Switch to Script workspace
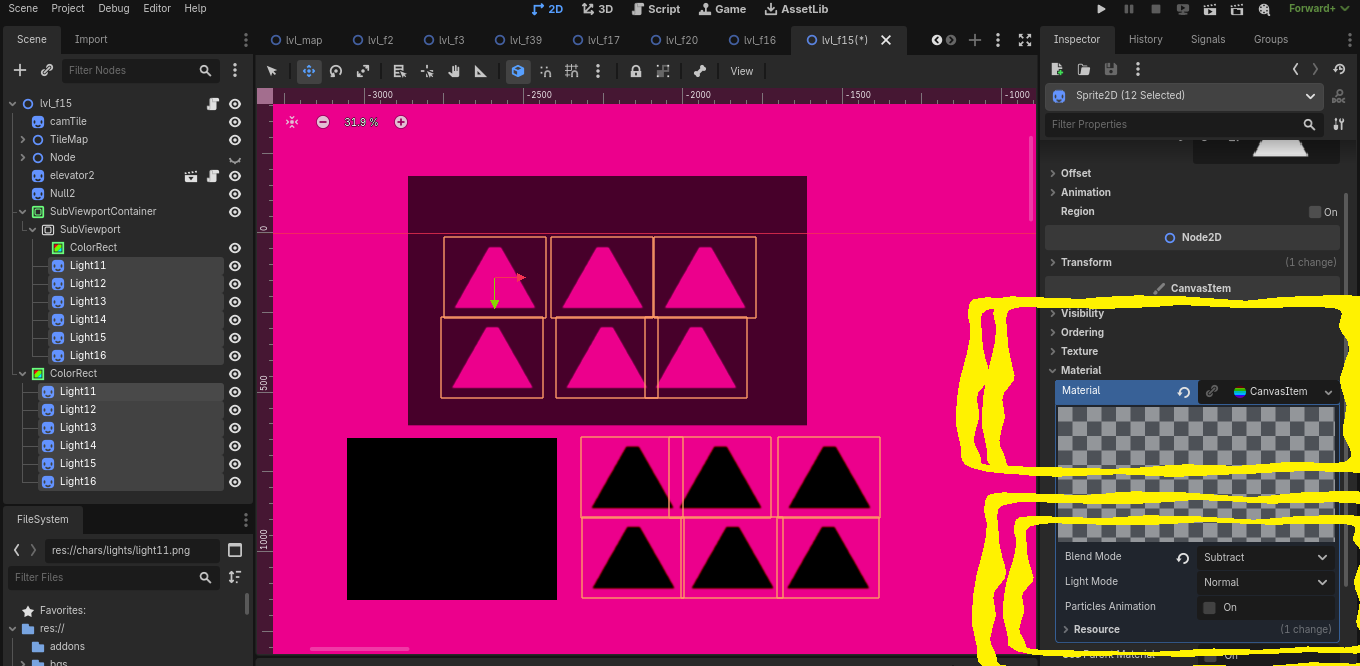The width and height of the screenshot is (1360, 666). click(656, 9)
